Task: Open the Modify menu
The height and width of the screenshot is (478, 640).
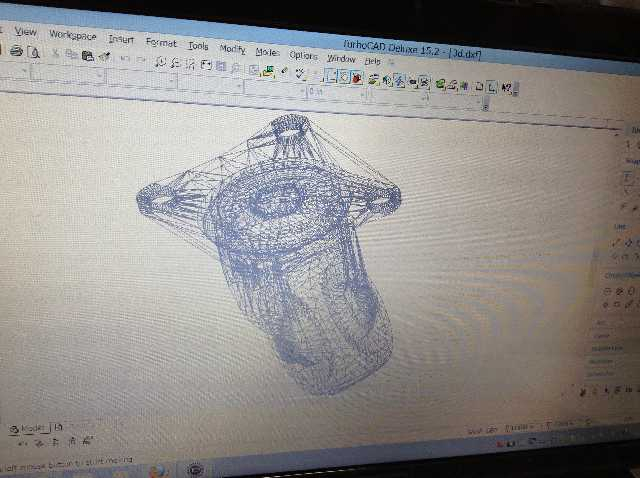Action: [x=232, y=49]
